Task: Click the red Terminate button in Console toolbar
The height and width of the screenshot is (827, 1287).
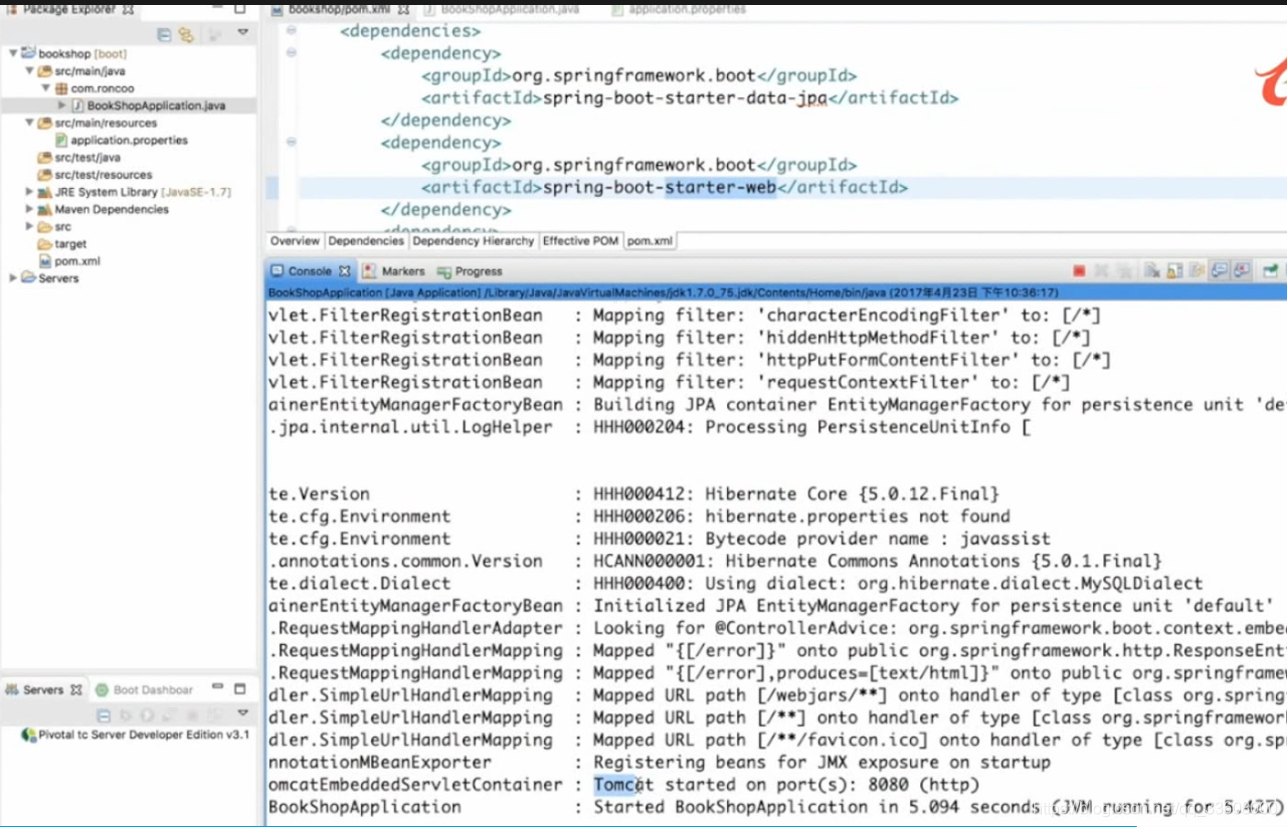Action: [1079, 271]
